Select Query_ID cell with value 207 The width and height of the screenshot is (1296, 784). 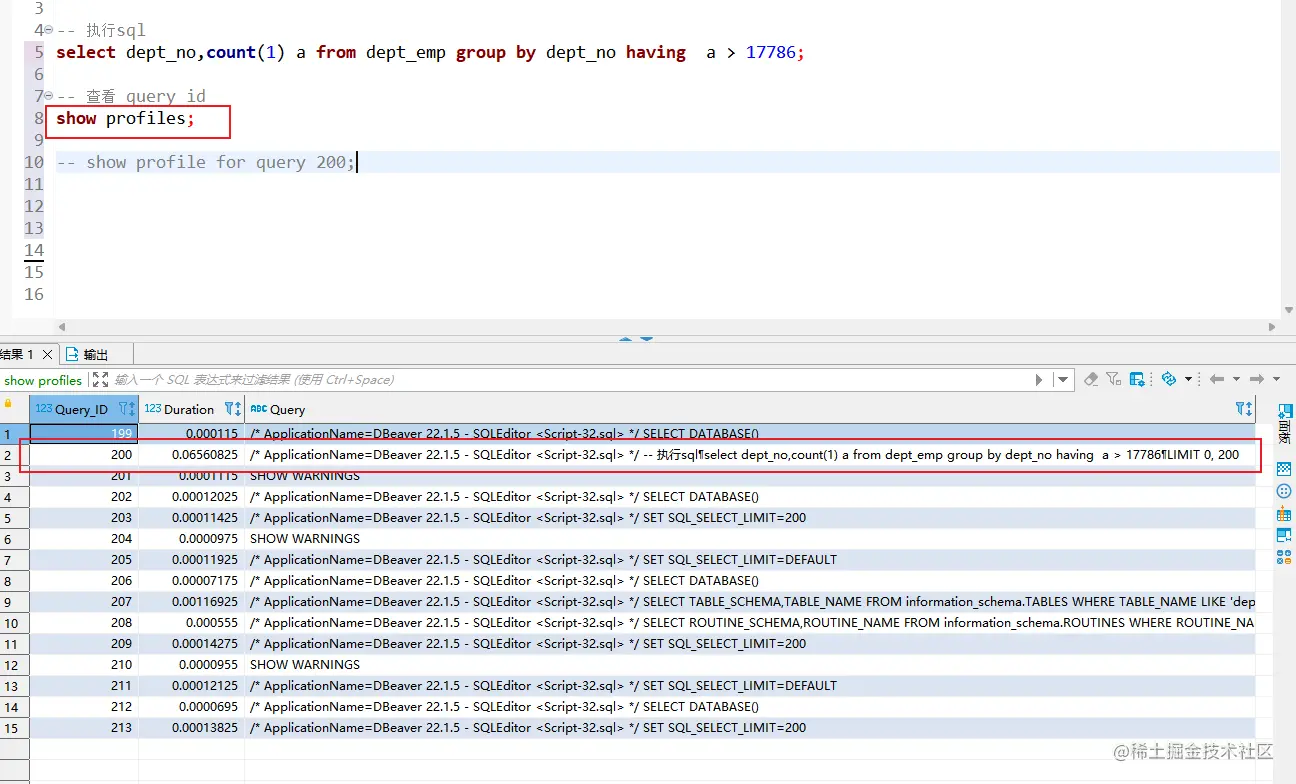[84, 602]
